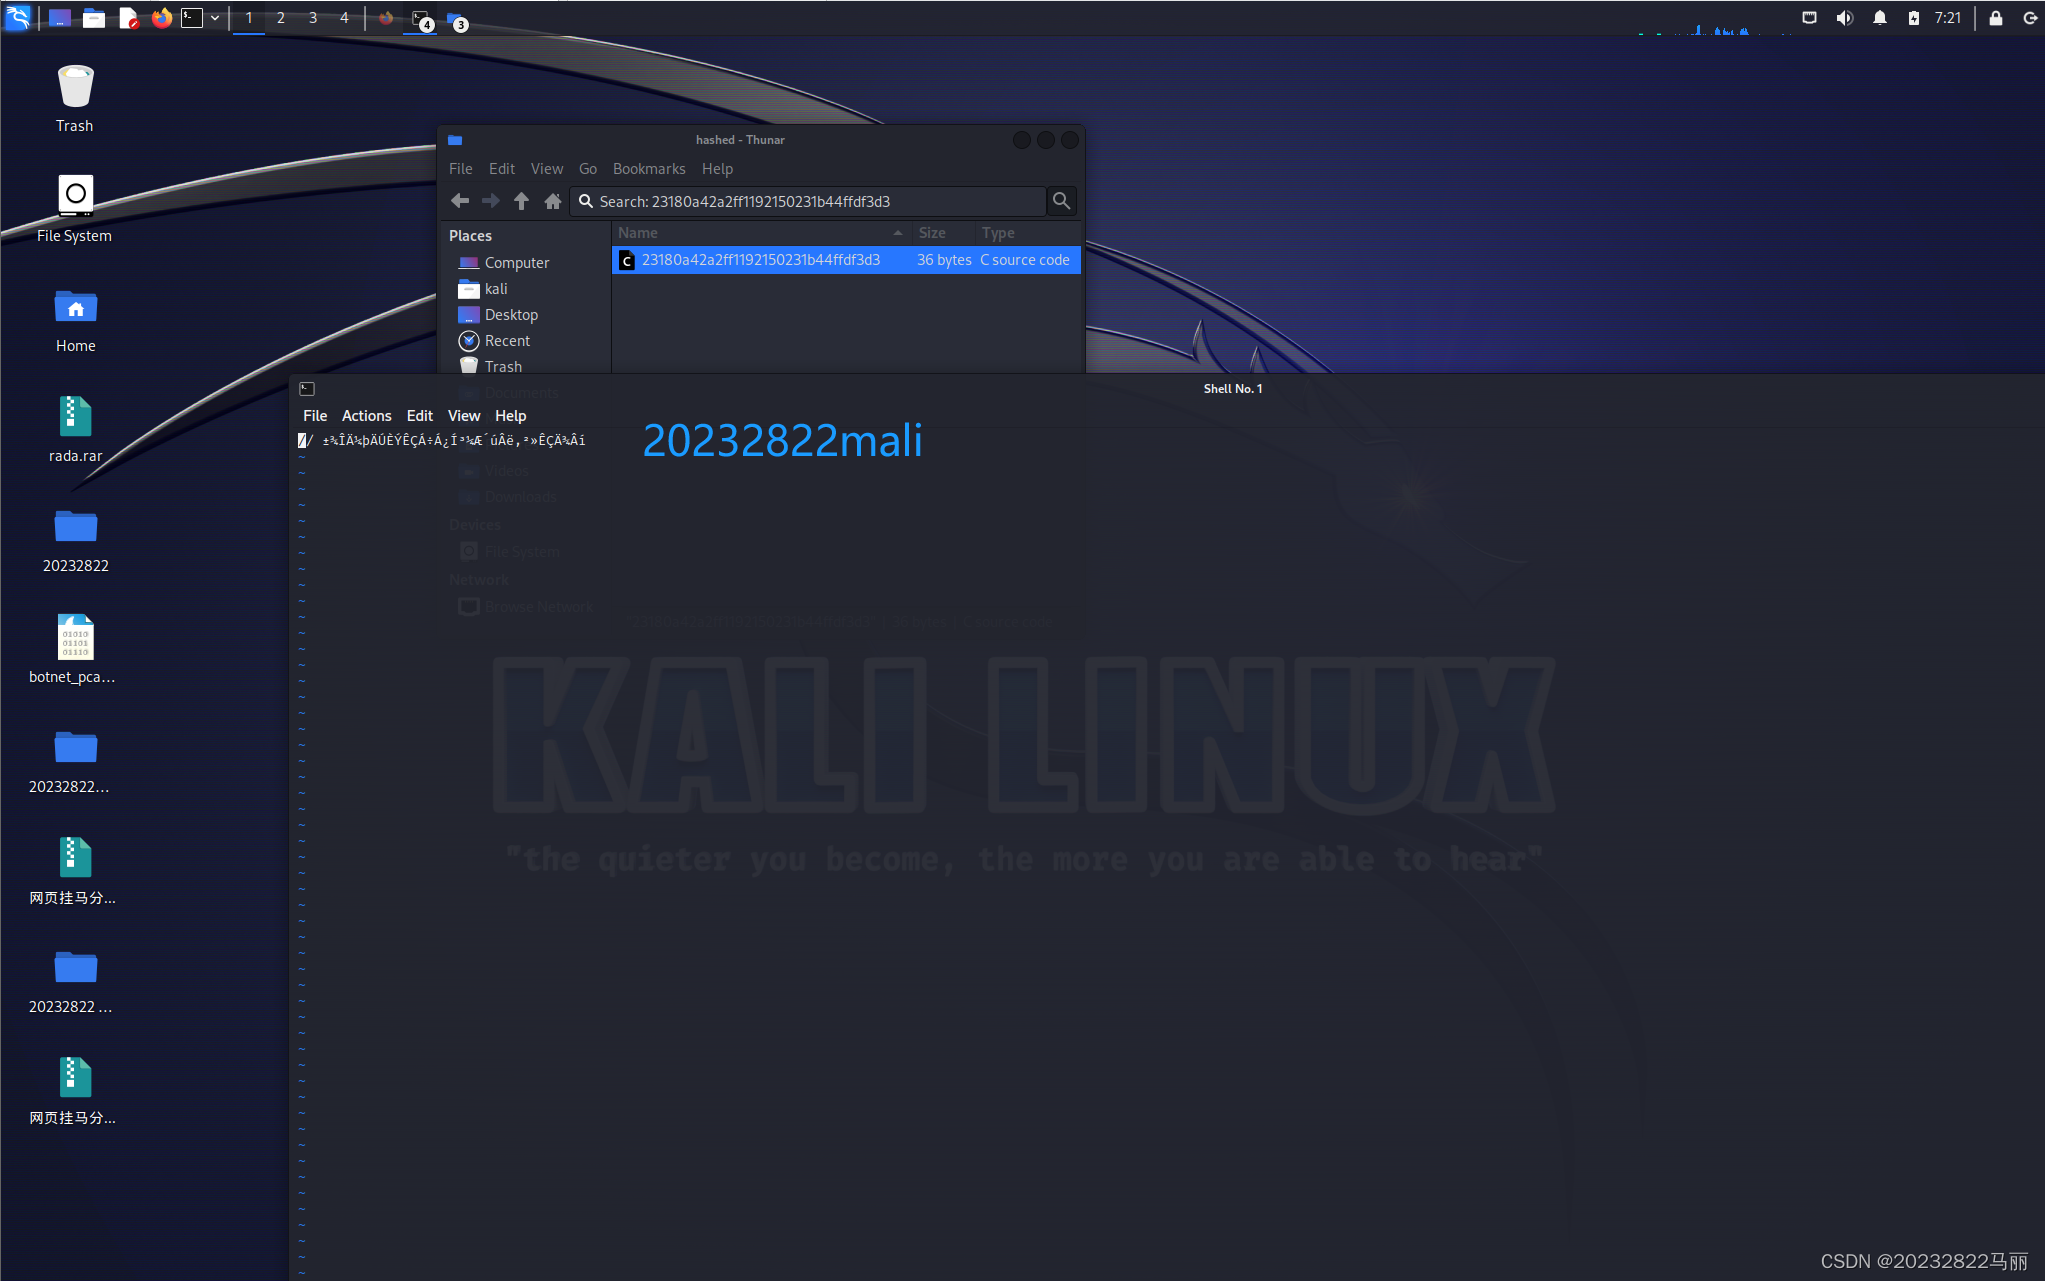Open terminal Help menu

510,416
